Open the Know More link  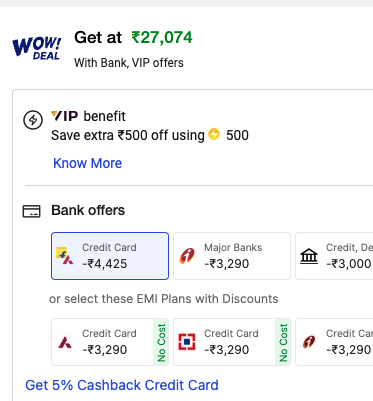coord(88,163)
